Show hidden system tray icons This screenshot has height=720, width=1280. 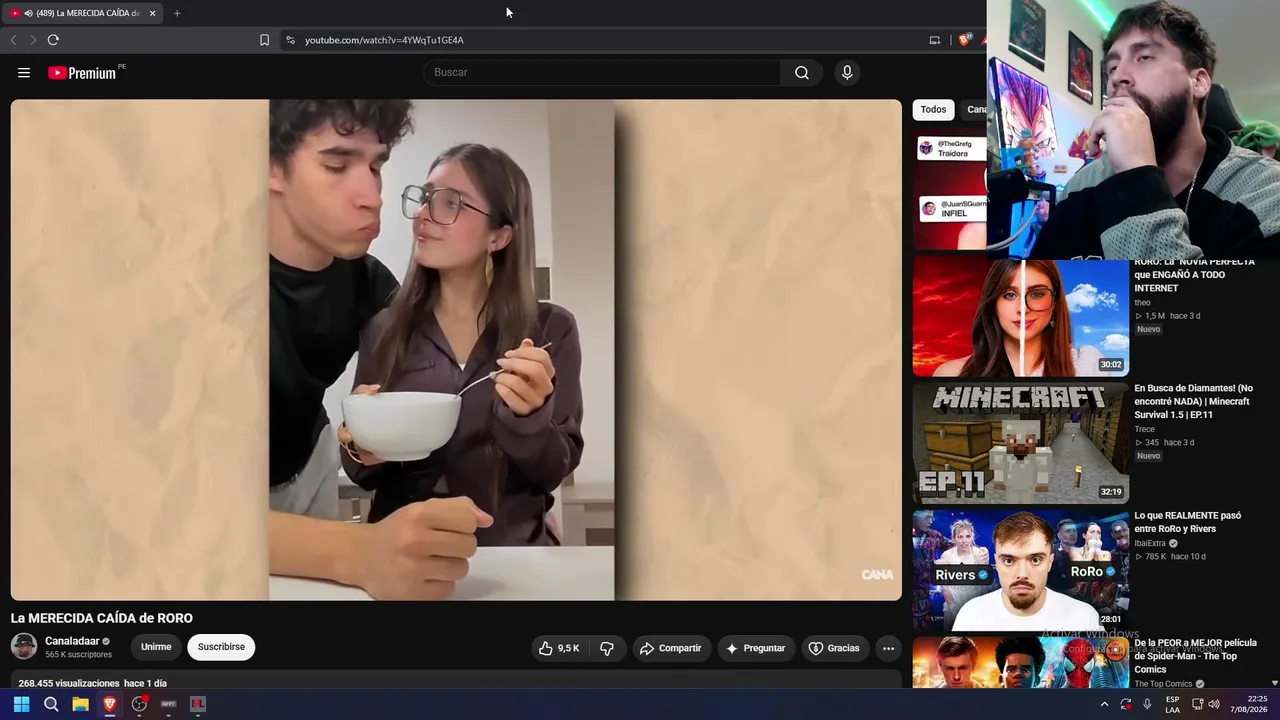1104,704
